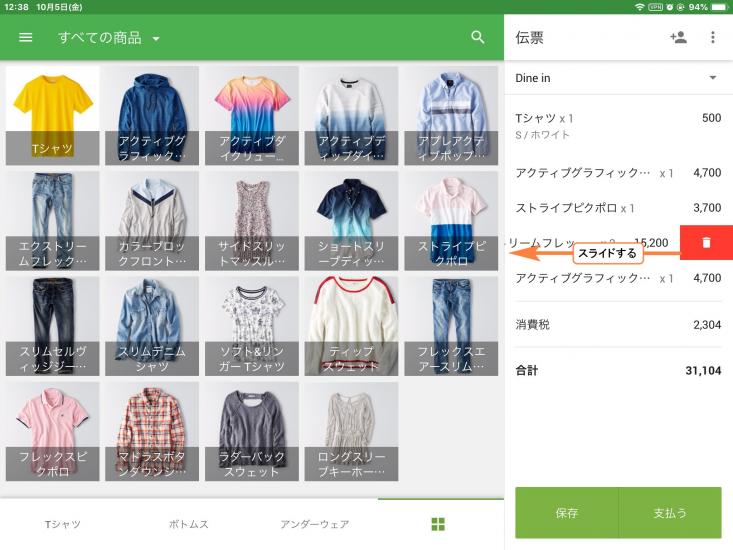Select the ソフト&リンガーTシャツ tile
Viewport: 733px width, 550px height.
pyautogui.click(x=252, y=326)
